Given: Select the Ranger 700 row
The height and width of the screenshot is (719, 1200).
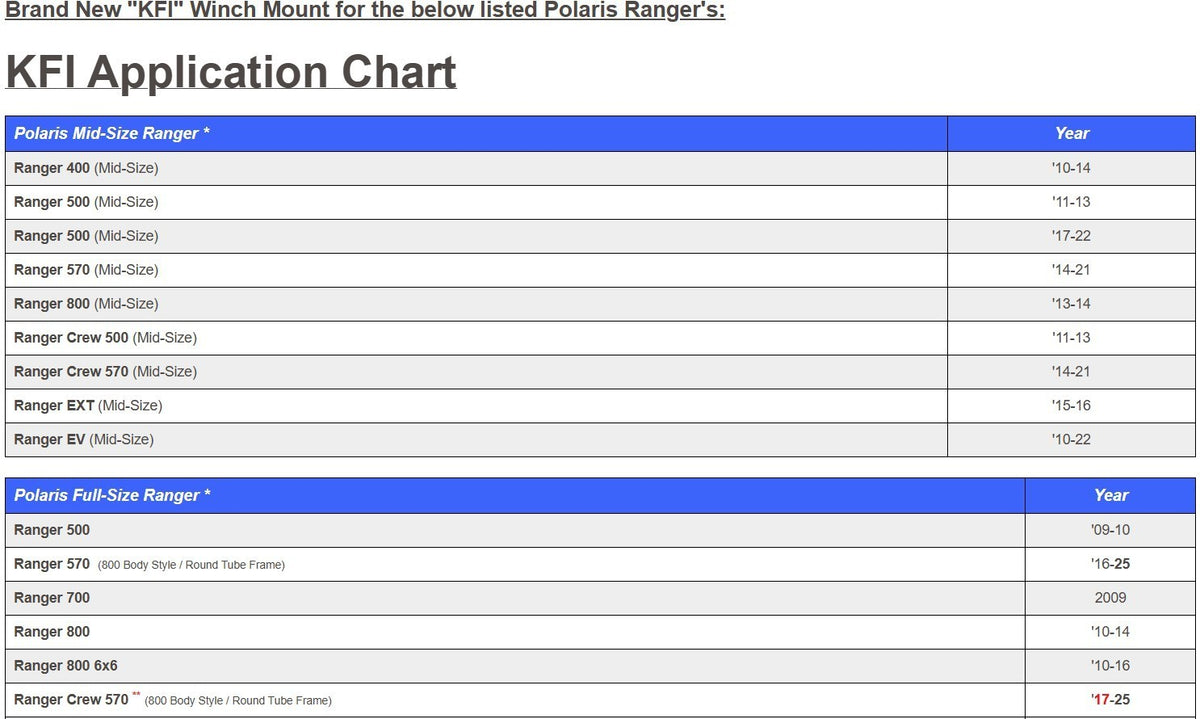Looking at the screenshot, I should (x=600, y=598).
